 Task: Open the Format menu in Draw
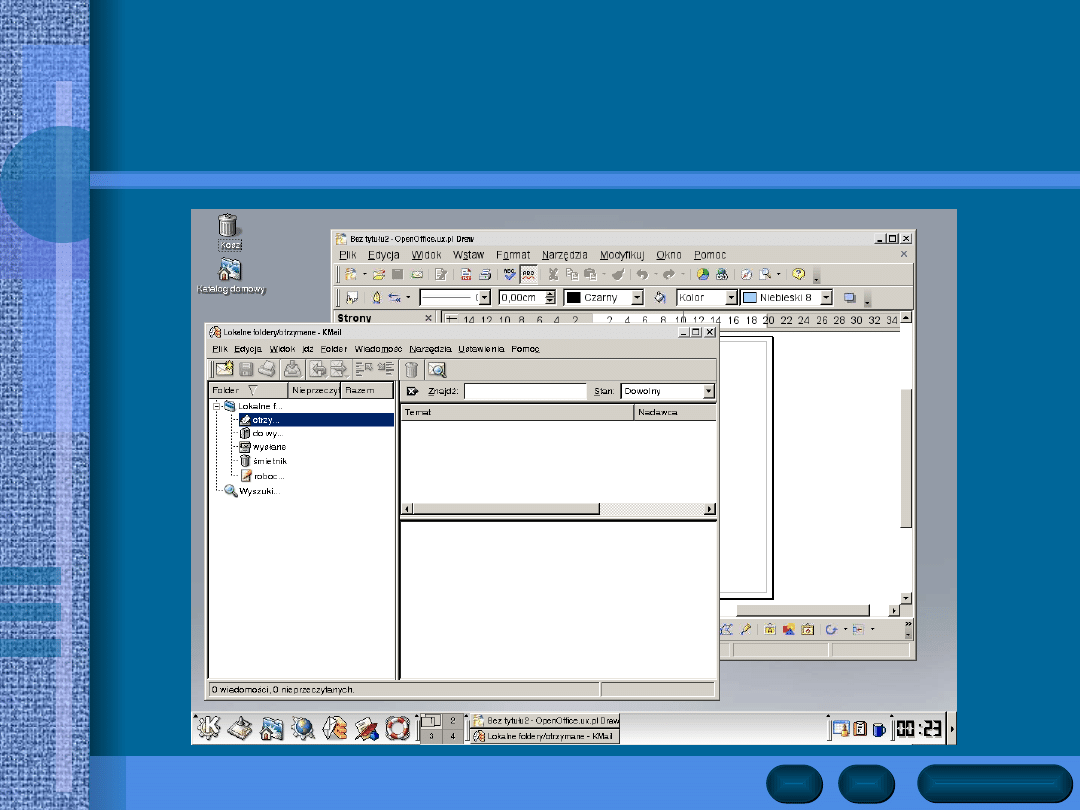[x=513, y=255]
